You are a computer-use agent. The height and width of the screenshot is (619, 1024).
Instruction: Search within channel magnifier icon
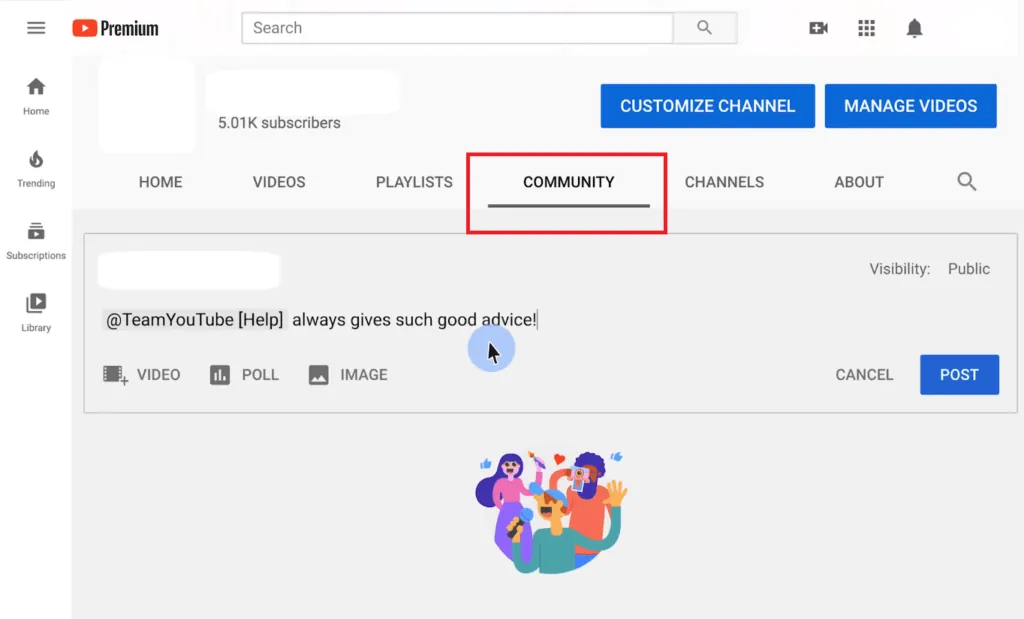click(x=967, y=182)
